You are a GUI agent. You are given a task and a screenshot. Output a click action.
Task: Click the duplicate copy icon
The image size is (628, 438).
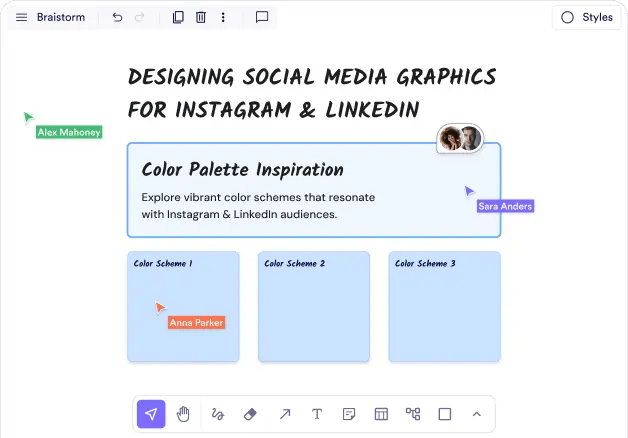point(178,17)
